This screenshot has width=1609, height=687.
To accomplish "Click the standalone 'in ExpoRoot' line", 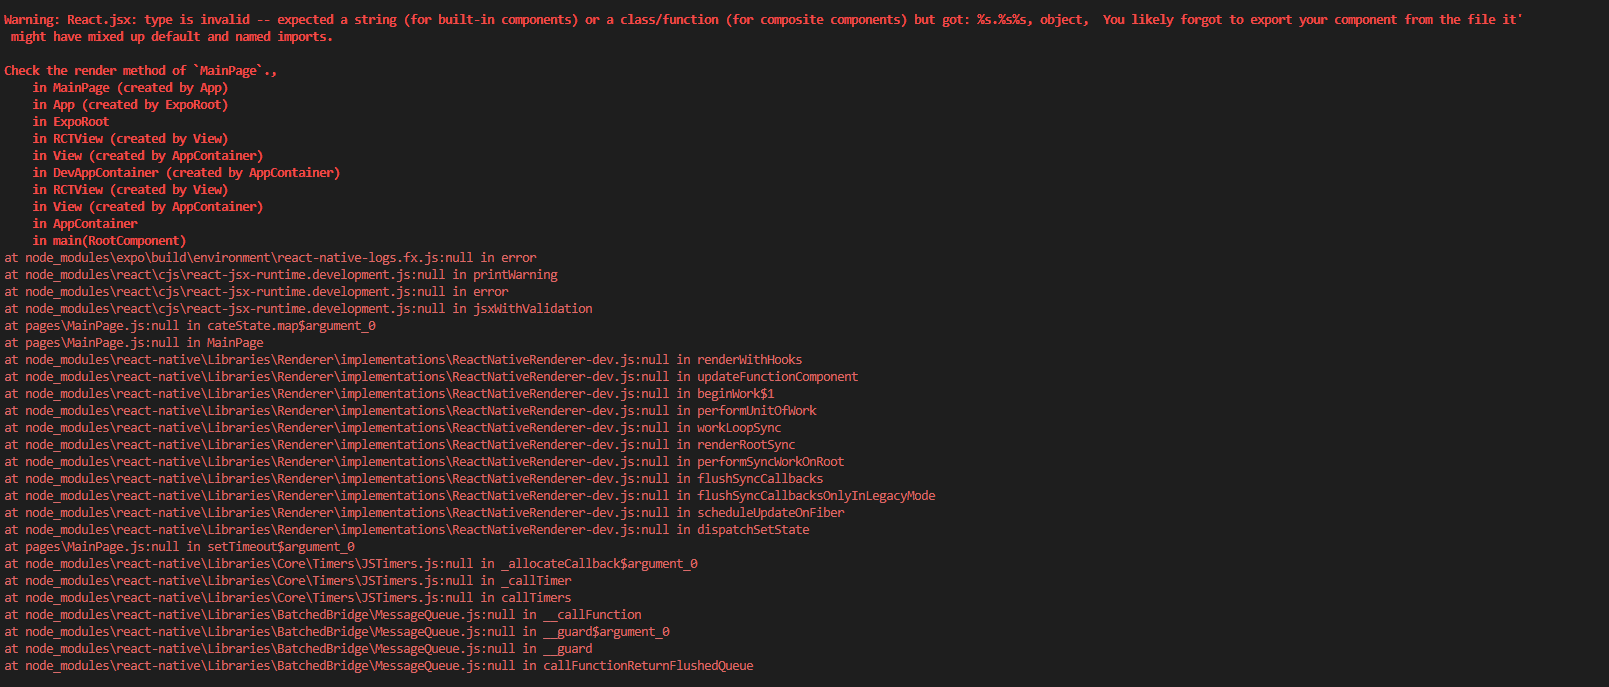I will (x=70, y=122).
